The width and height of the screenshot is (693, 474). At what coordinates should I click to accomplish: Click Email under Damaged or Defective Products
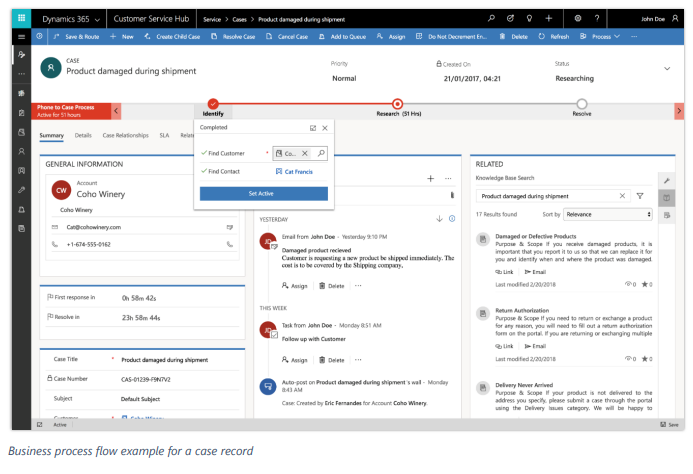[x=535, y=272]
